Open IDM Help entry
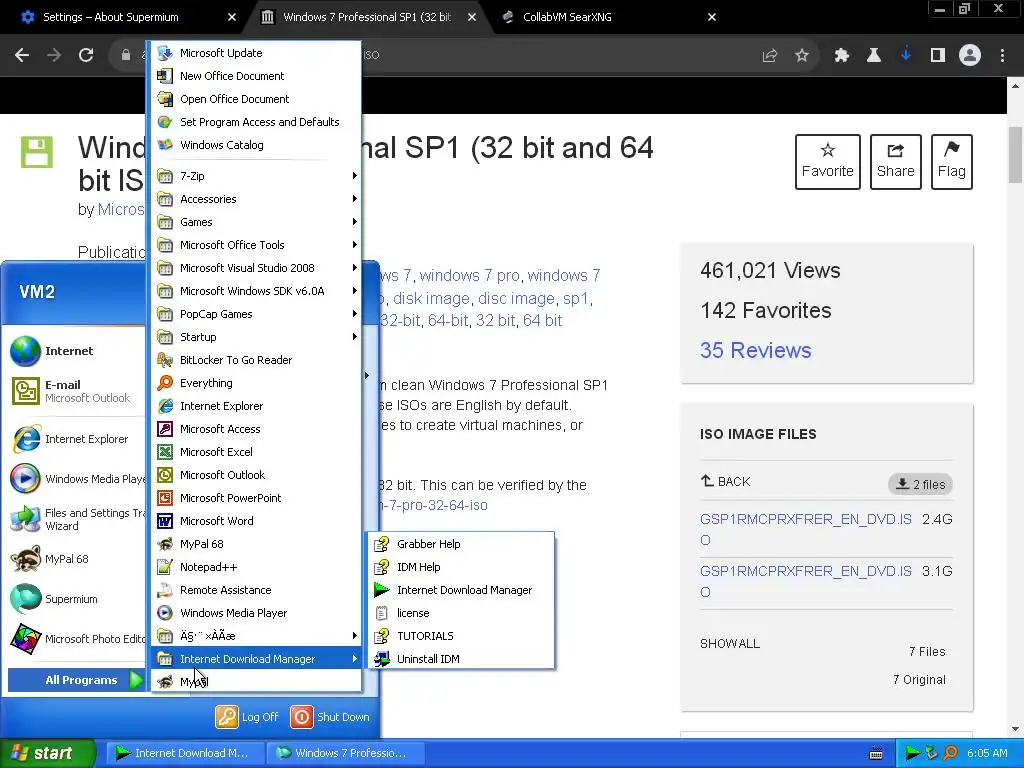Image resolution: width=1024 pixels, height=768 pixels. click(461, 567)
